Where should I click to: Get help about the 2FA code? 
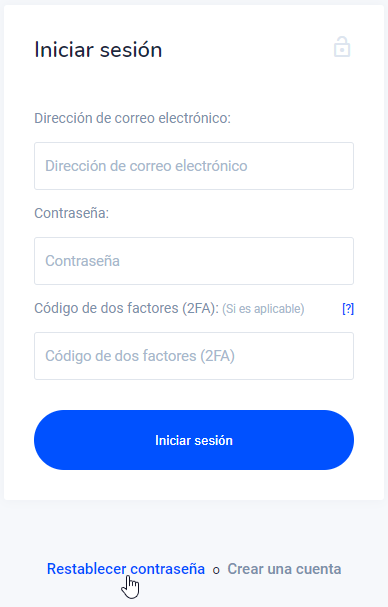pyautogui.click(x=348, y=309)
